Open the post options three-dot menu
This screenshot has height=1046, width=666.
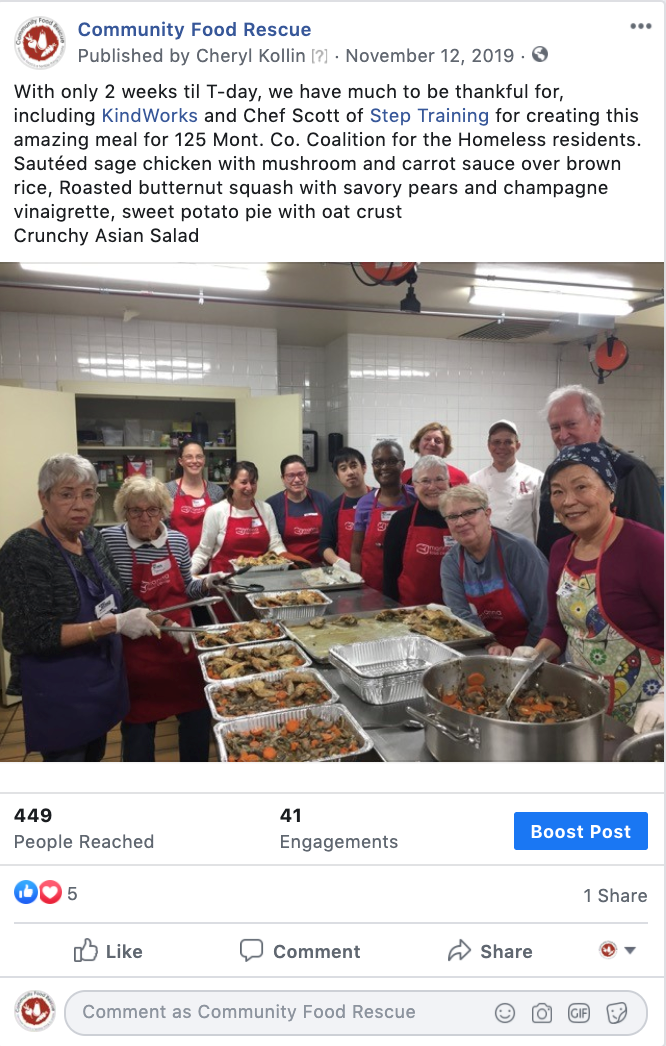tap(640, 26)
